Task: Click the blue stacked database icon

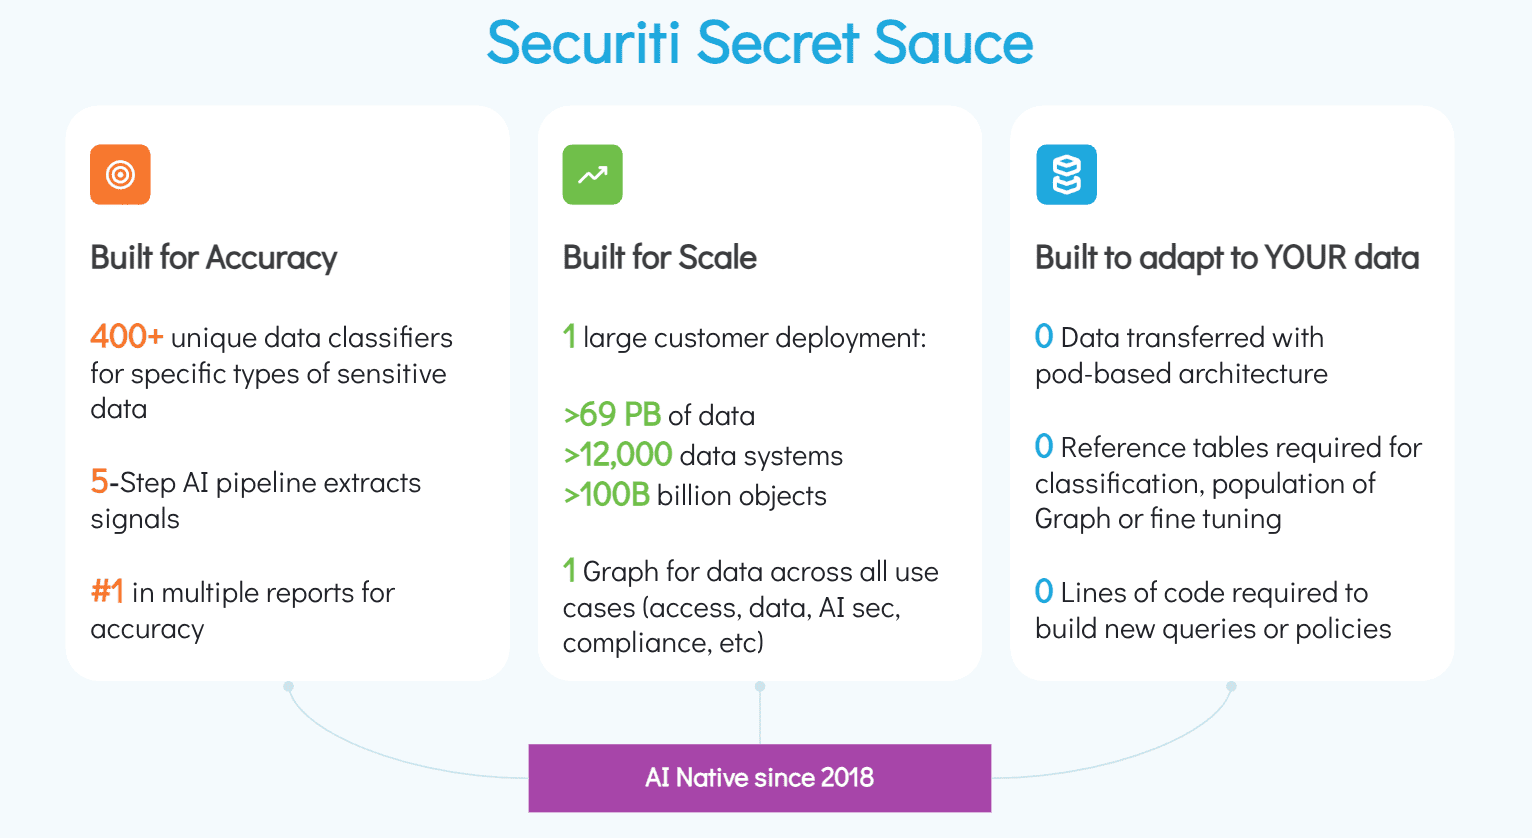Action: [x=1066, y=175]
